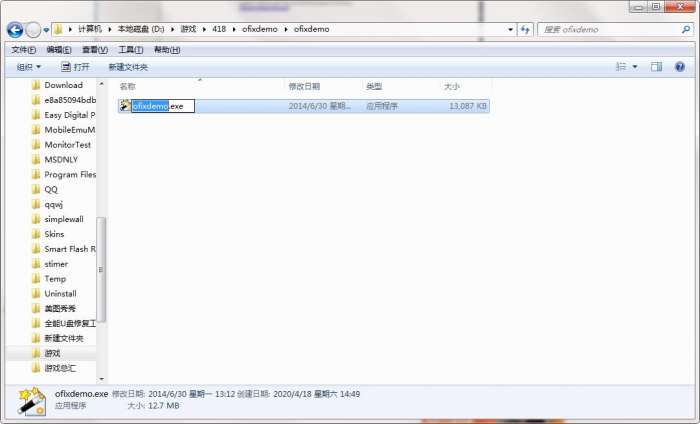Select the Skins folder in tree
This screenshot has width=700, height=424.
[48, 234]
